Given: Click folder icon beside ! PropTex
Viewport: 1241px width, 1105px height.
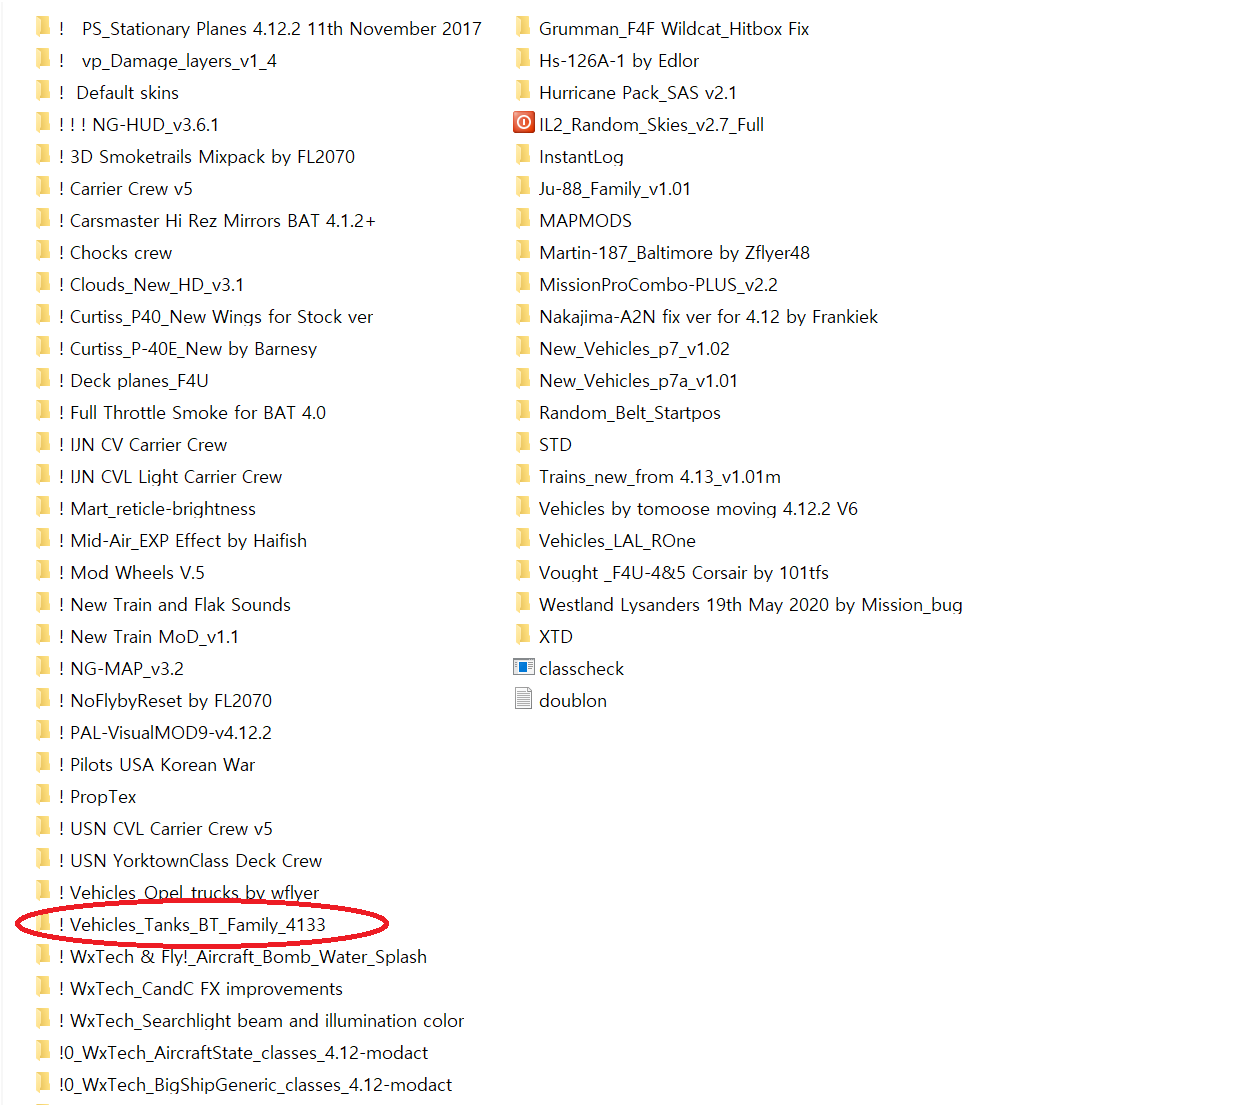Looking at the screenshot, I should [x=43, y=795].
